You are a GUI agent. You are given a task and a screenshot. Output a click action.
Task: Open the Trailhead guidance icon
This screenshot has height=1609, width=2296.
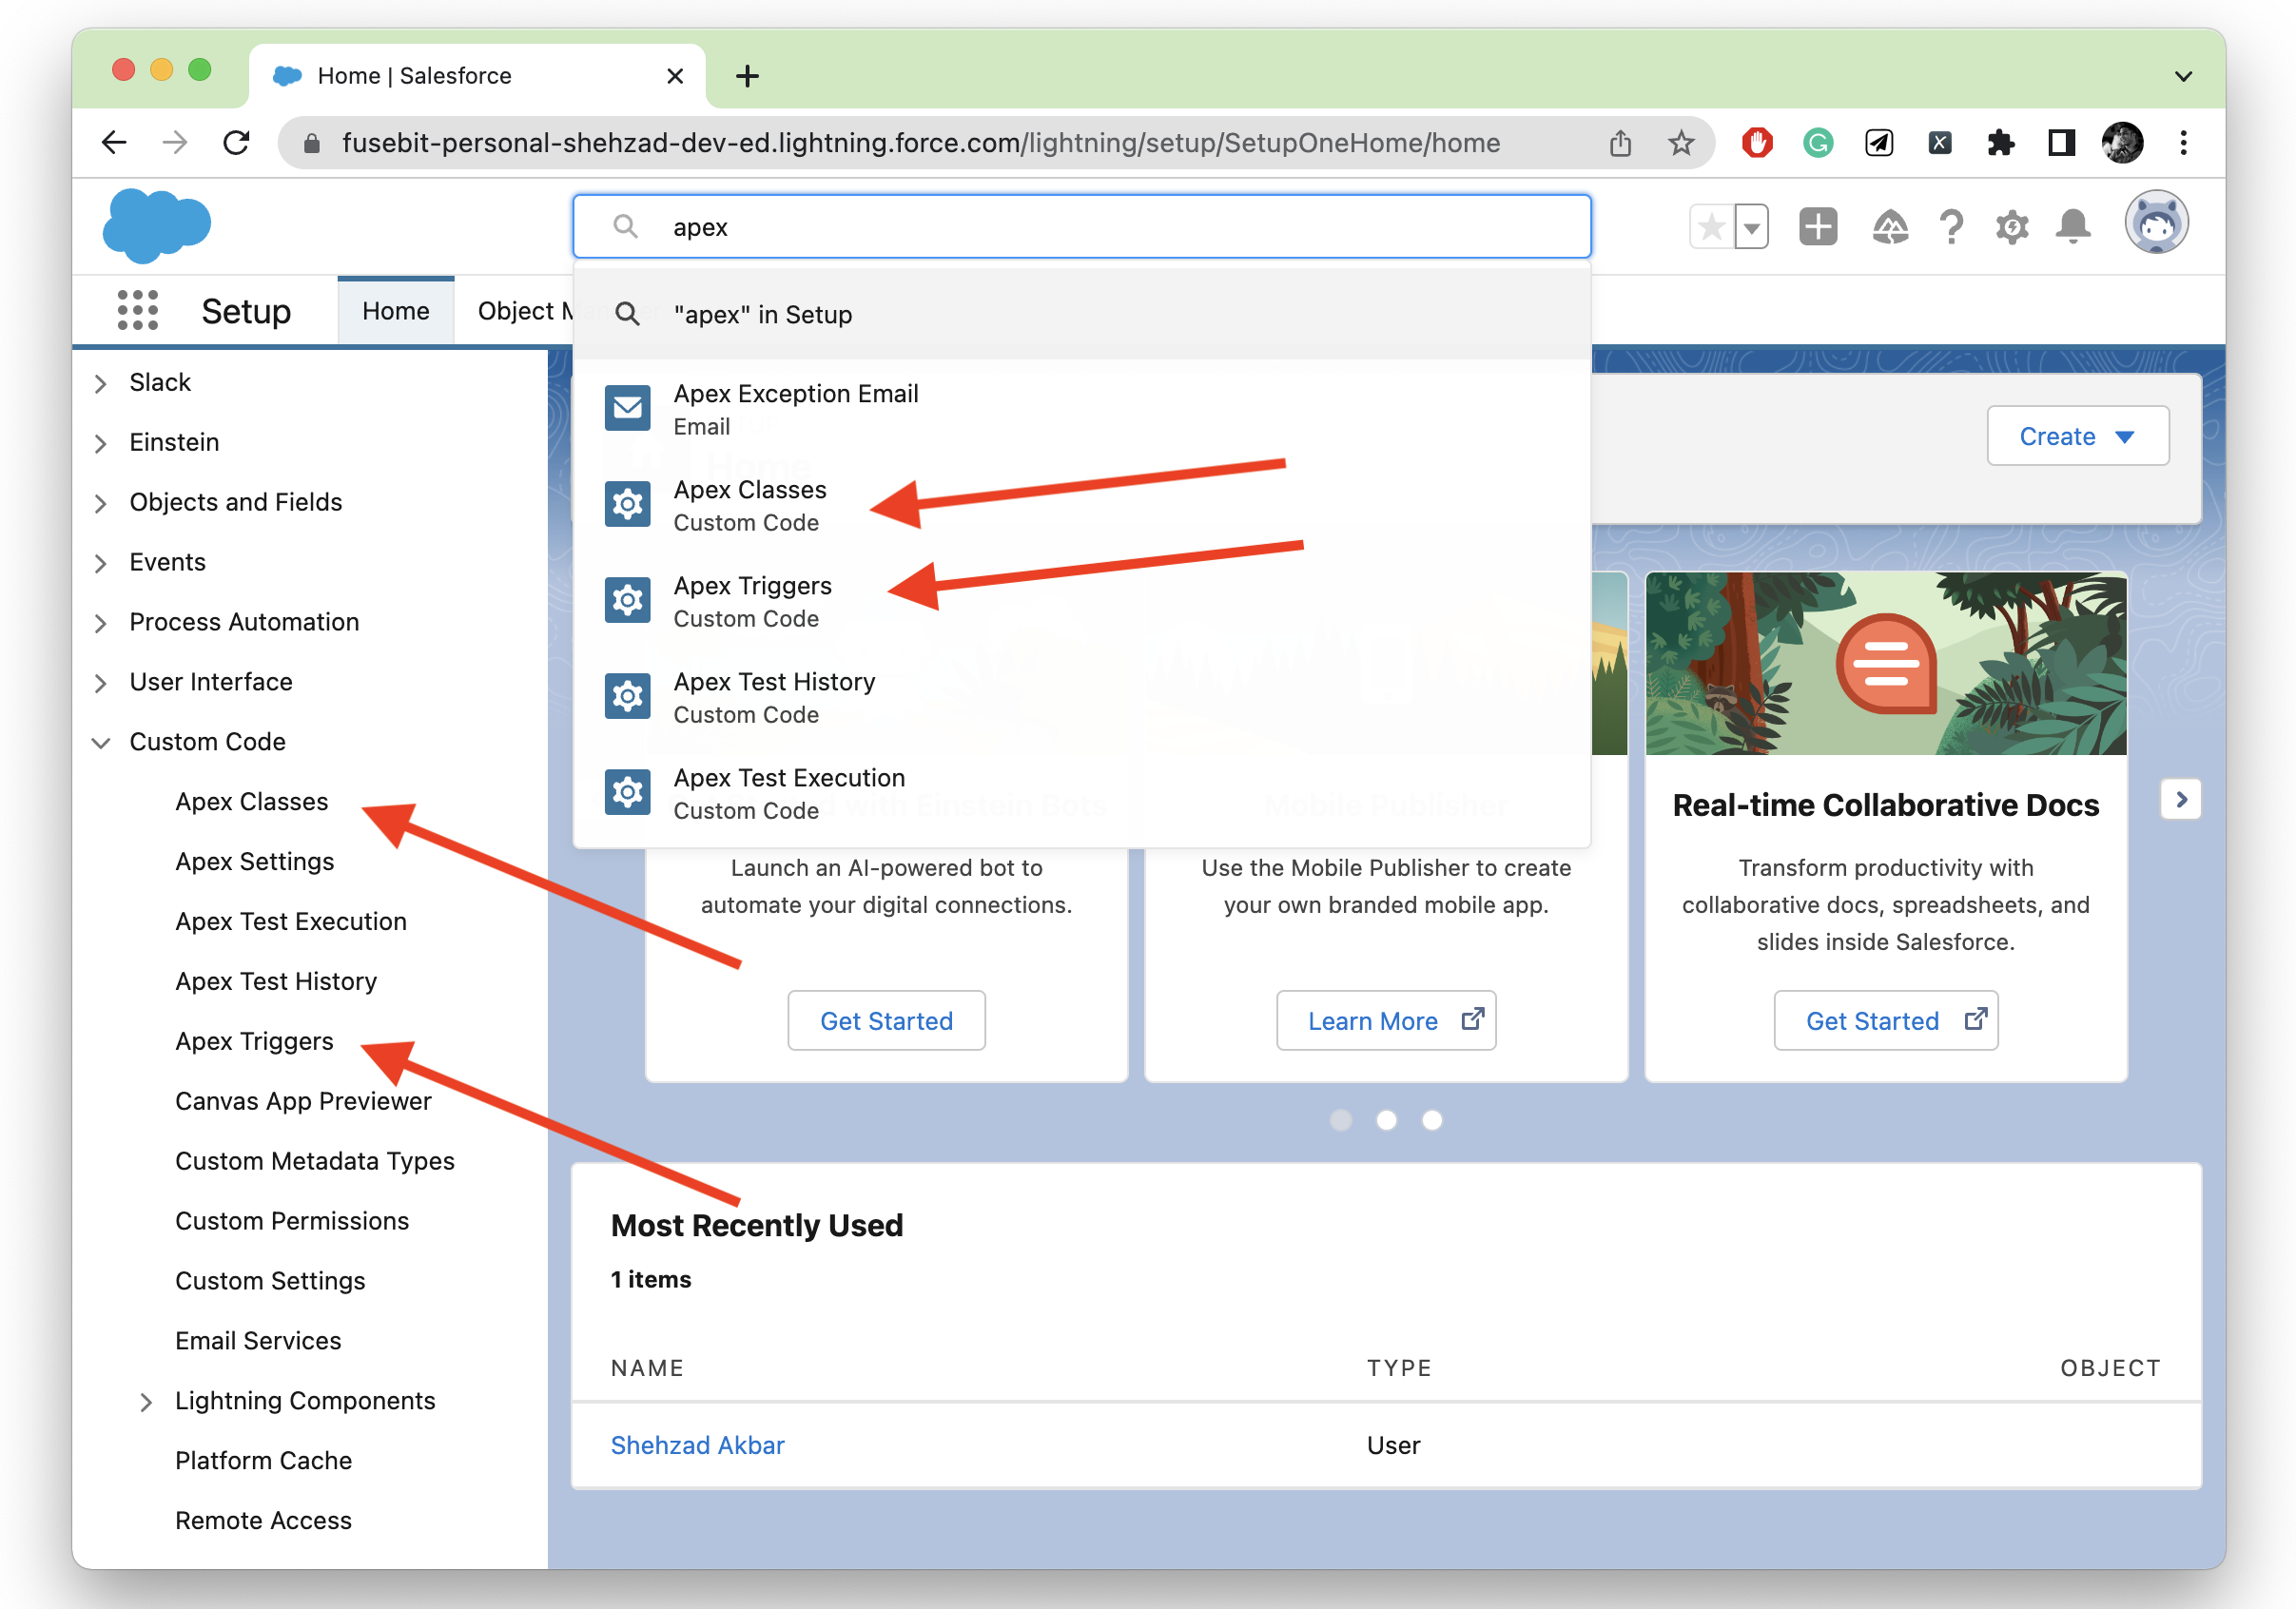1889,227
